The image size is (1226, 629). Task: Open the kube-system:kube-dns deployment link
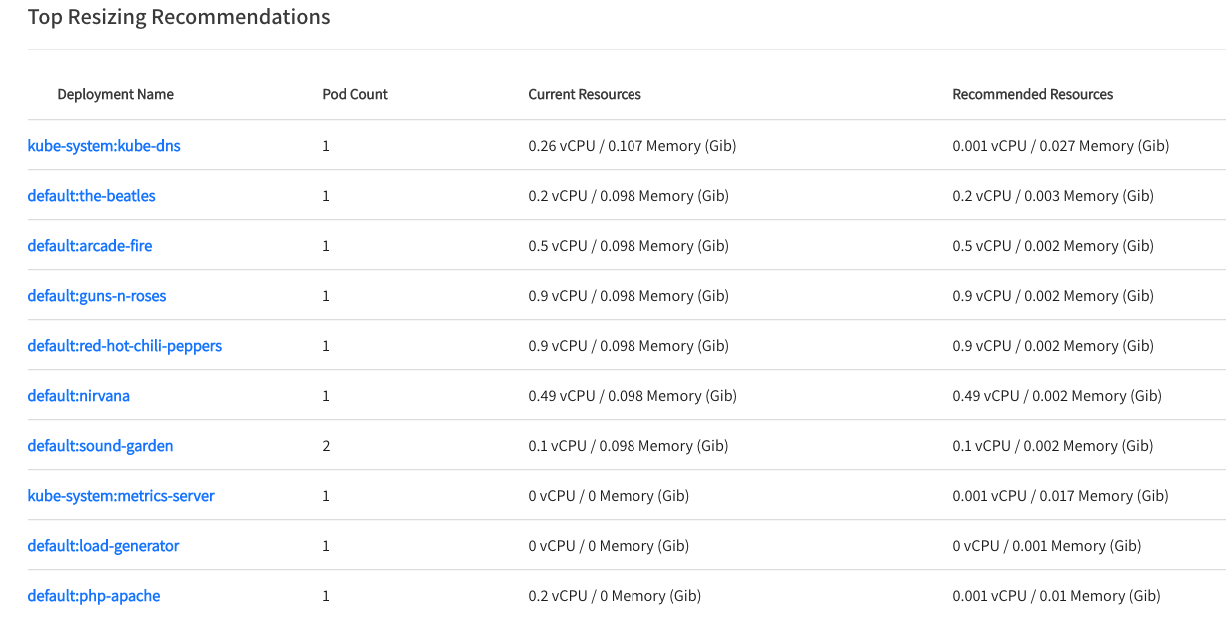(x=104, y=146)
